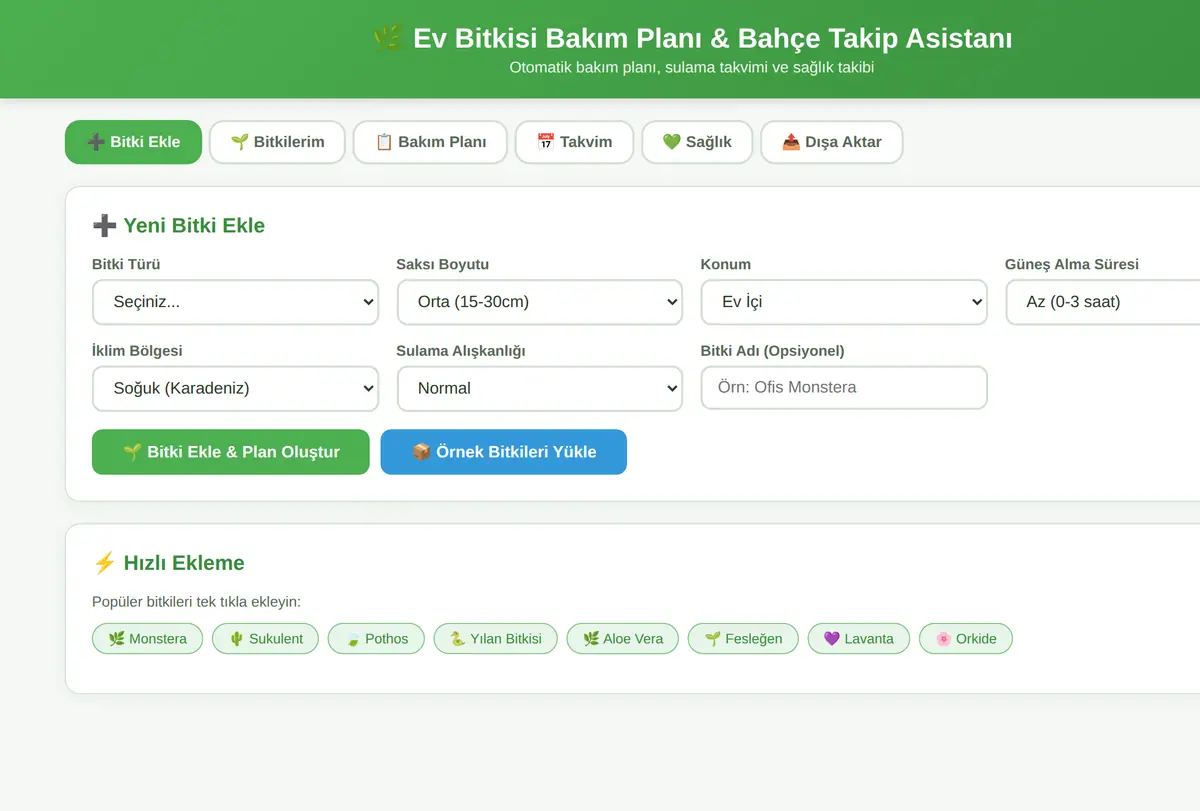Open the Güneş Alma Süresi dropdown
The height and width of the screenshot is (811, 1200).
[1102, 302]
